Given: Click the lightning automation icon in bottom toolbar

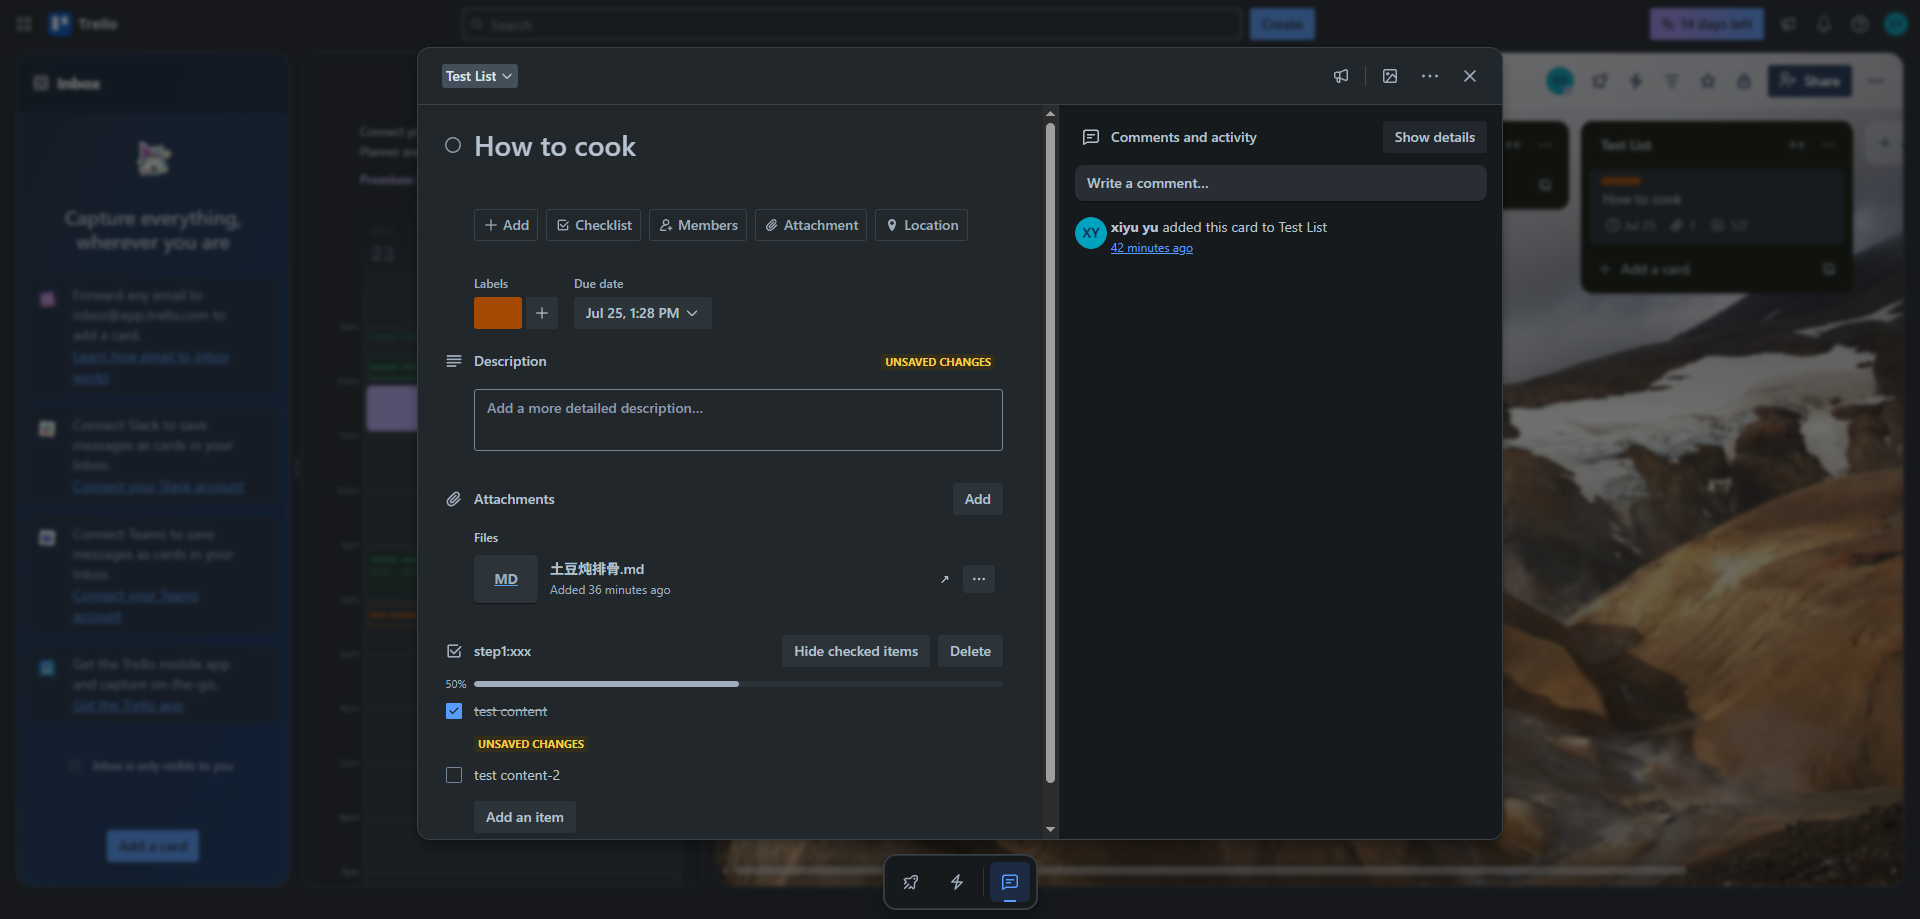Looking at the screenshot, I should [x=957, y=882].
